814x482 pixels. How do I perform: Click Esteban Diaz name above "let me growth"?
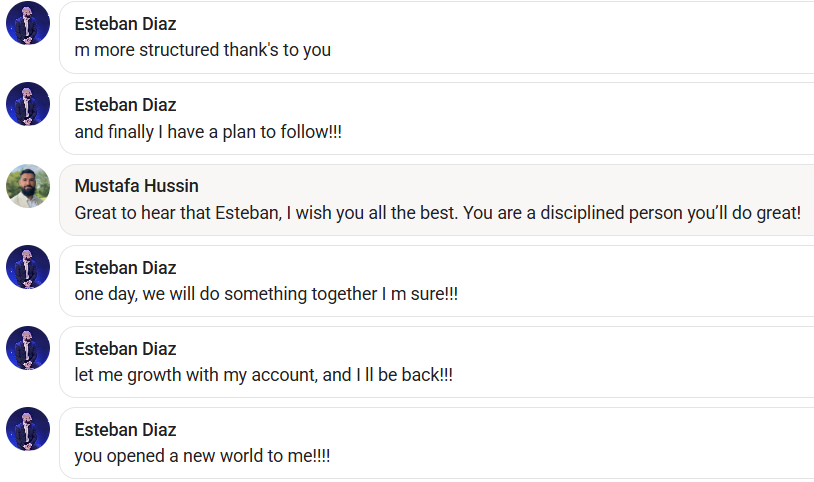click(125, 349)
